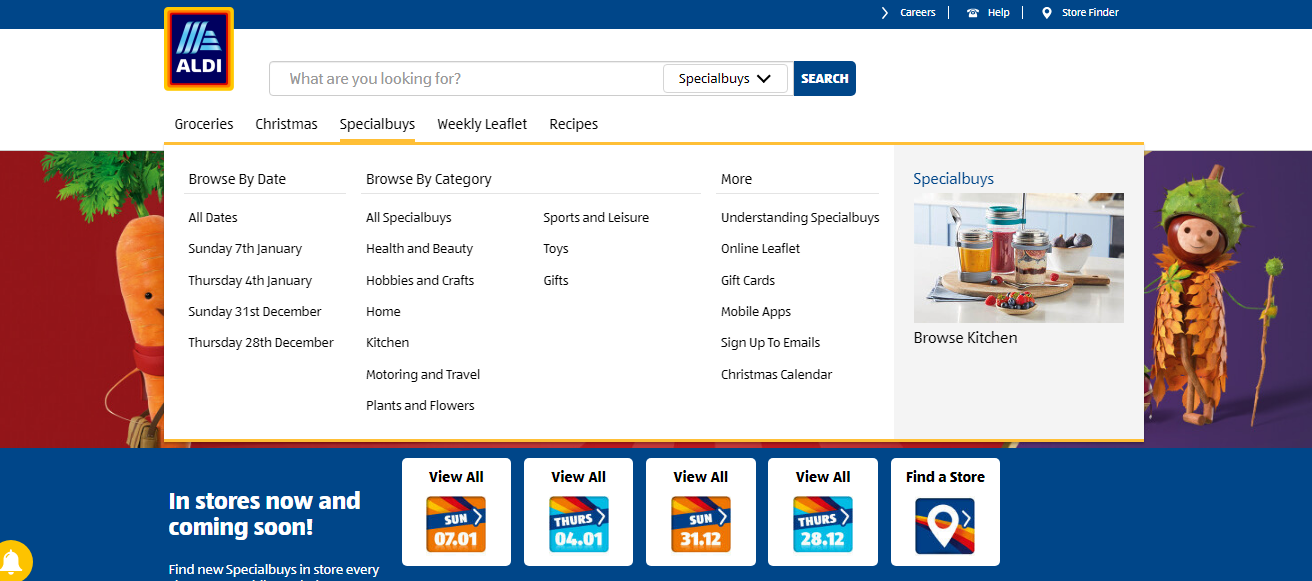Expand the Specialbuys search category dropdown
The image size is (1312, 581).
point(725,79)
